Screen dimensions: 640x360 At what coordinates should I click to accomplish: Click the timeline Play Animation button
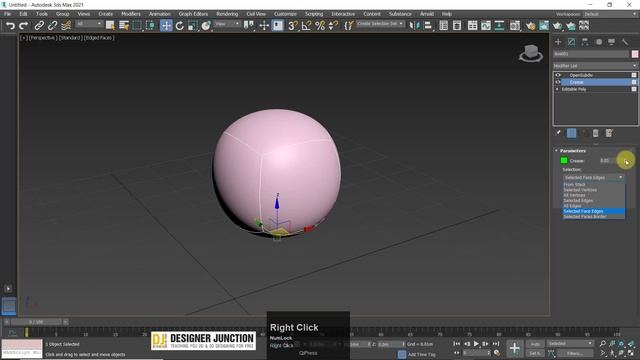pyautogui.click(x=476, y=344)
